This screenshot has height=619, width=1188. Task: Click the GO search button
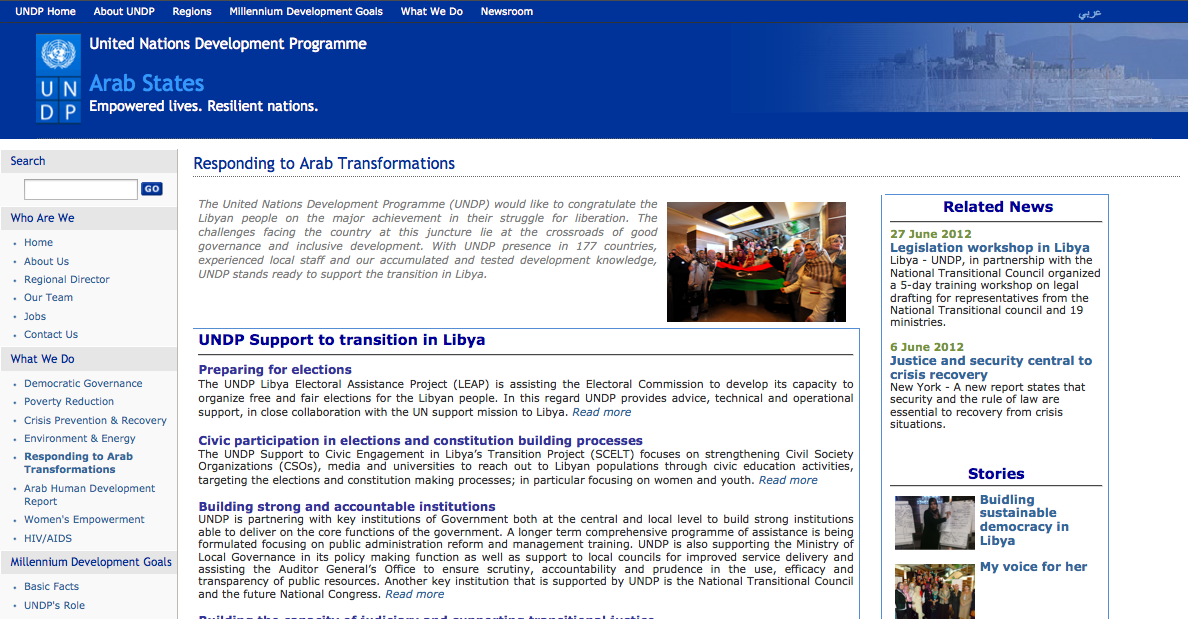pyautogui.click(x=152, y=189)
